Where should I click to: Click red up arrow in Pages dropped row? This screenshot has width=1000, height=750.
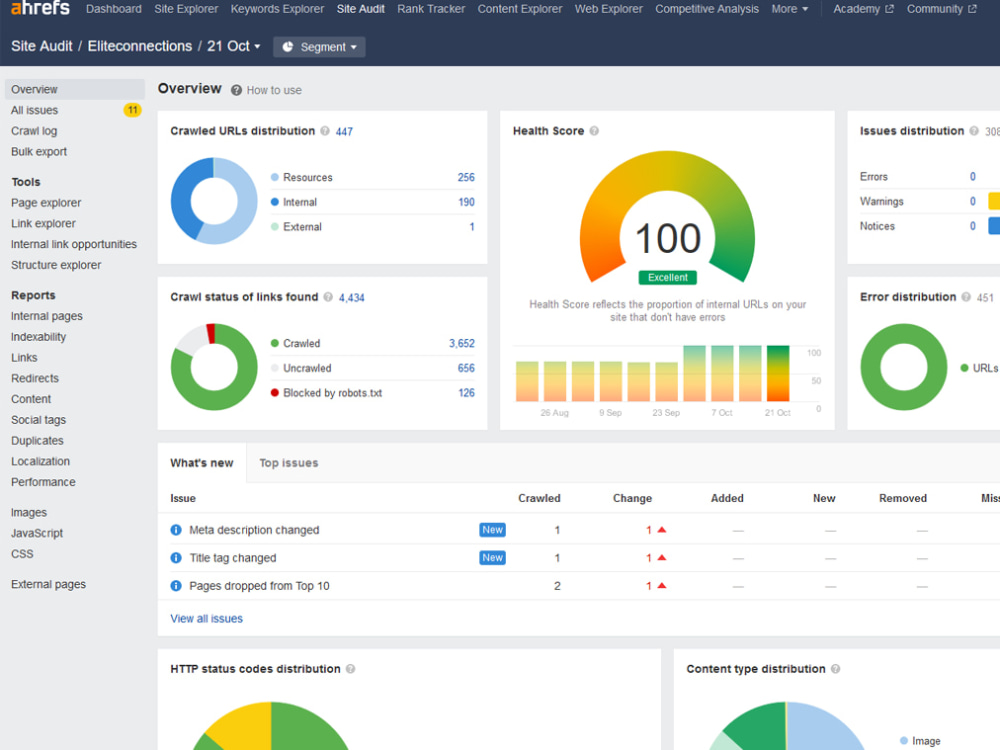(661, 586)
